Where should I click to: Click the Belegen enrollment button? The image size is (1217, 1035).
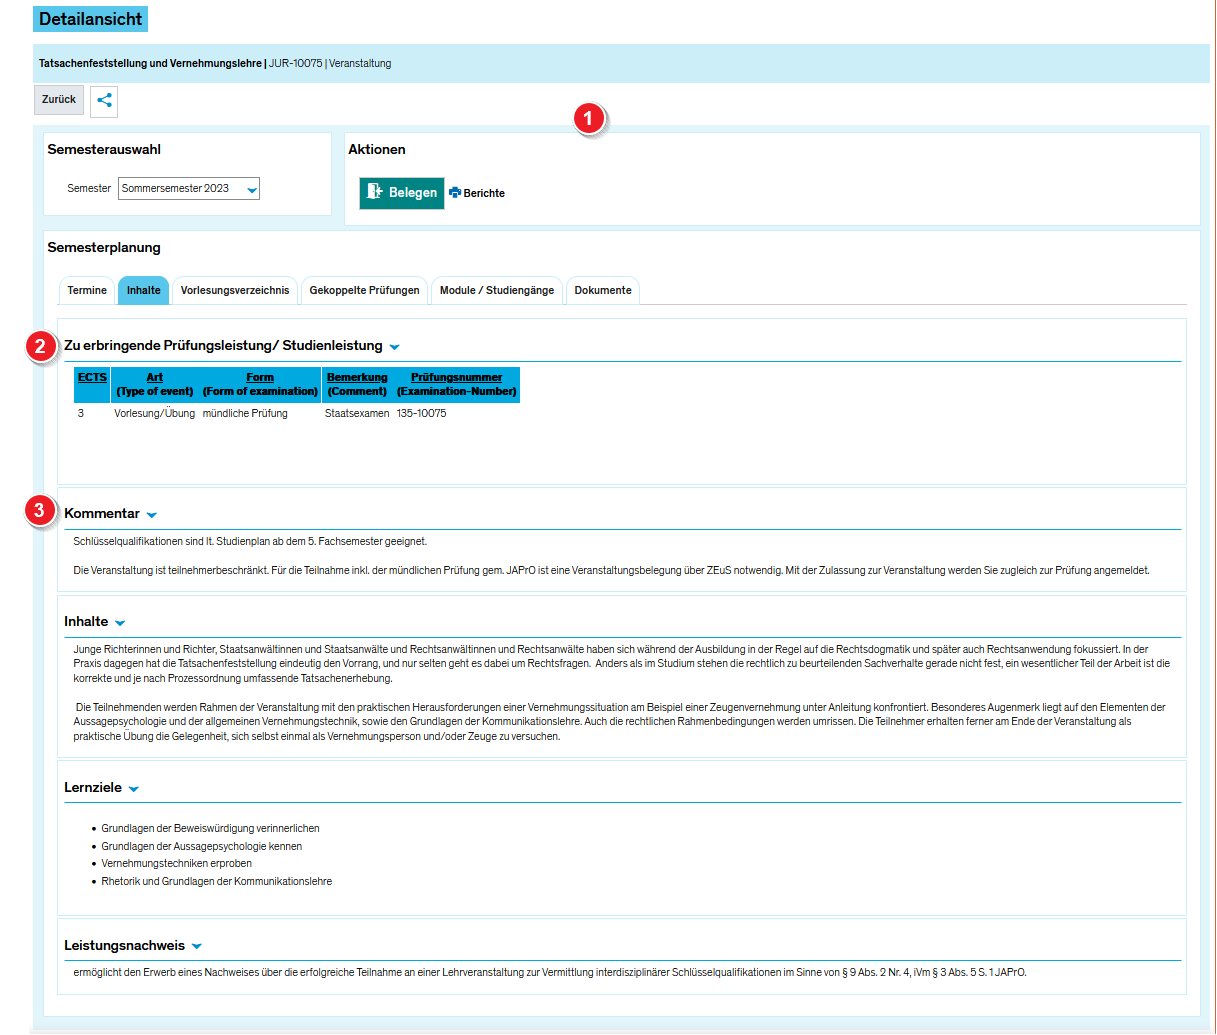click(402, 193)
